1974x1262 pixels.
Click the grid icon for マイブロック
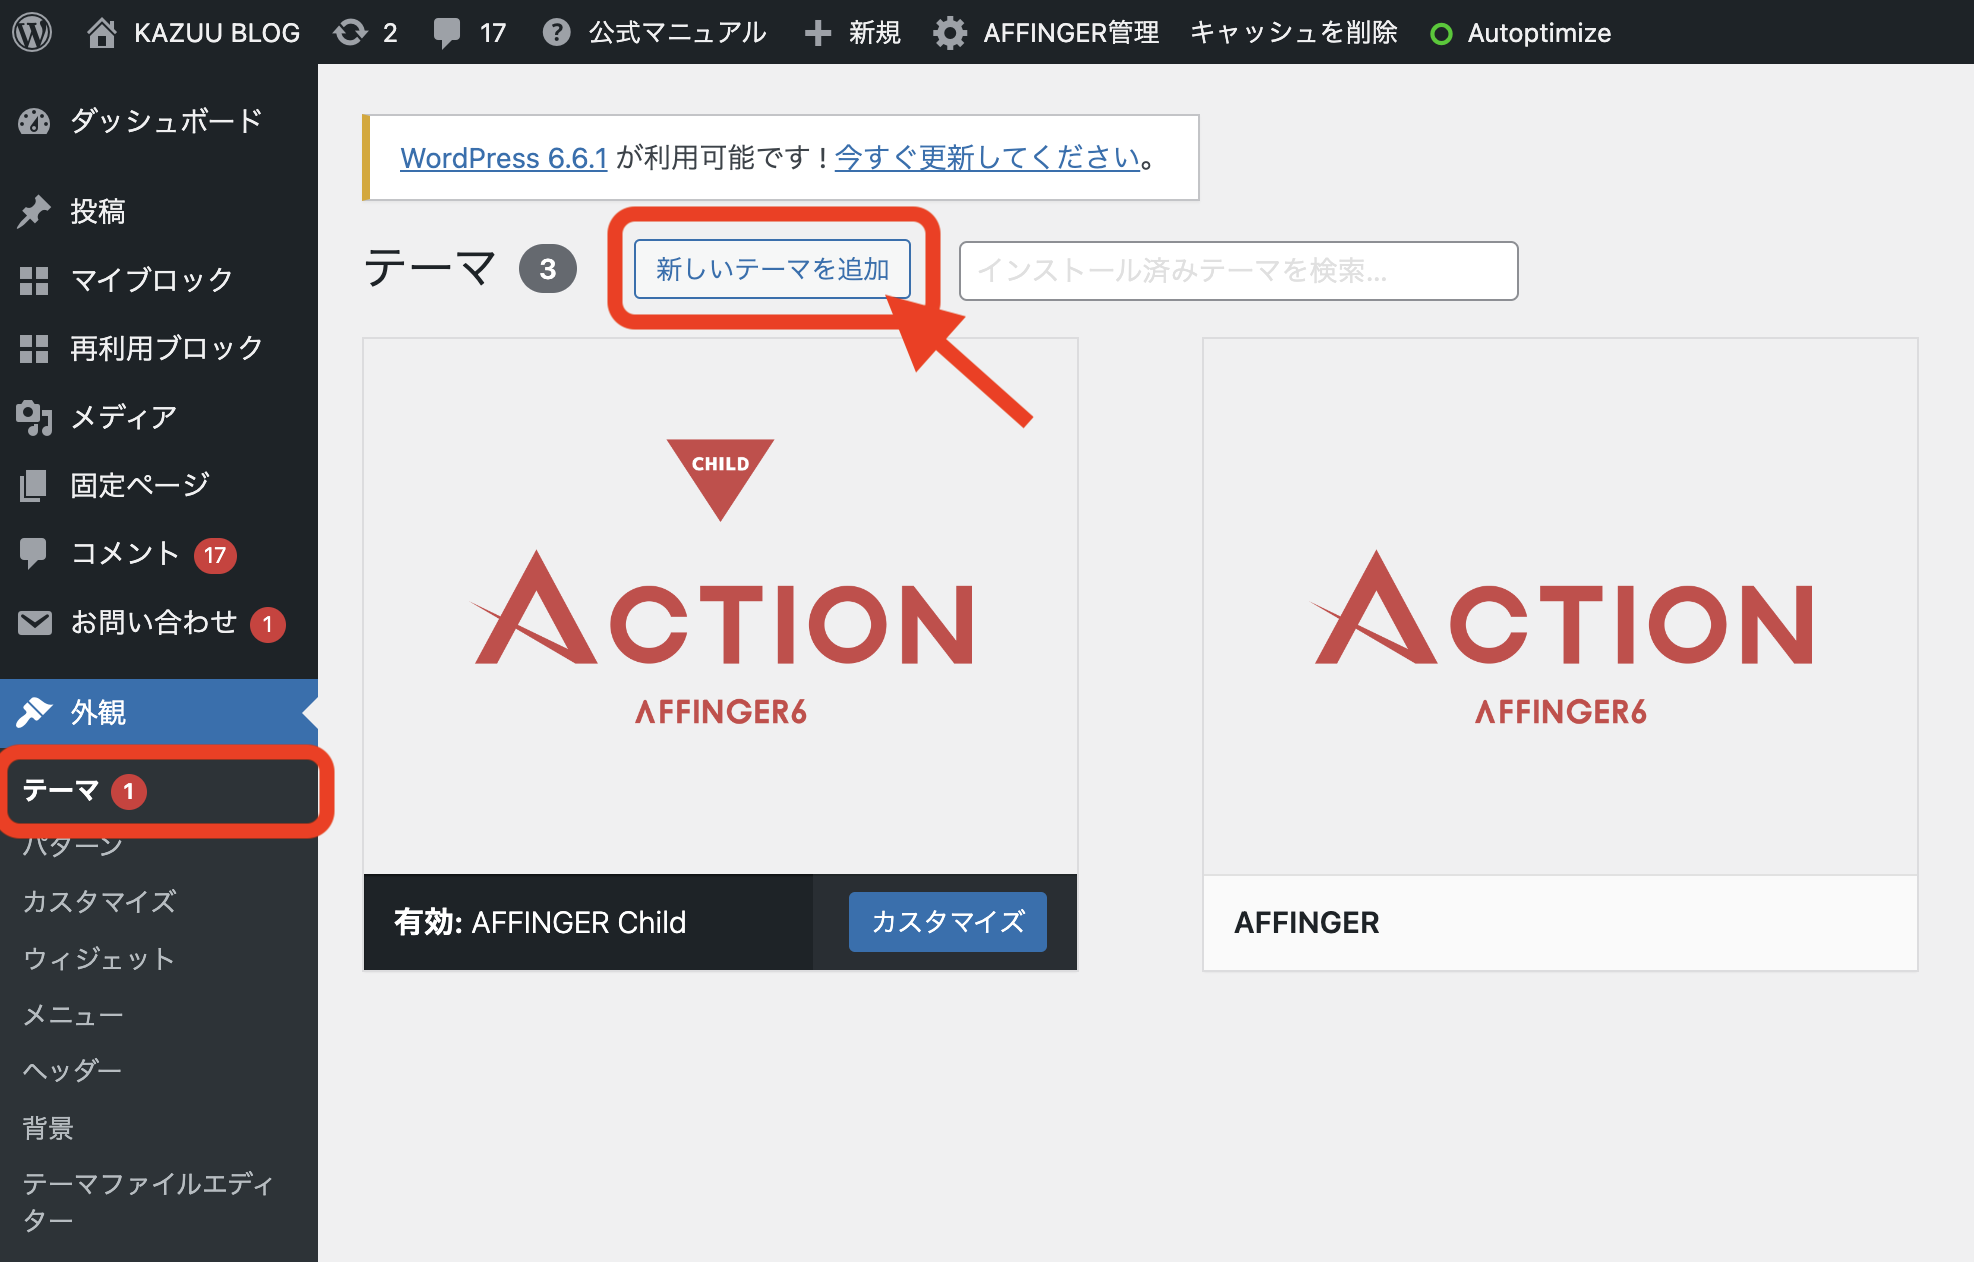[34, 280]
